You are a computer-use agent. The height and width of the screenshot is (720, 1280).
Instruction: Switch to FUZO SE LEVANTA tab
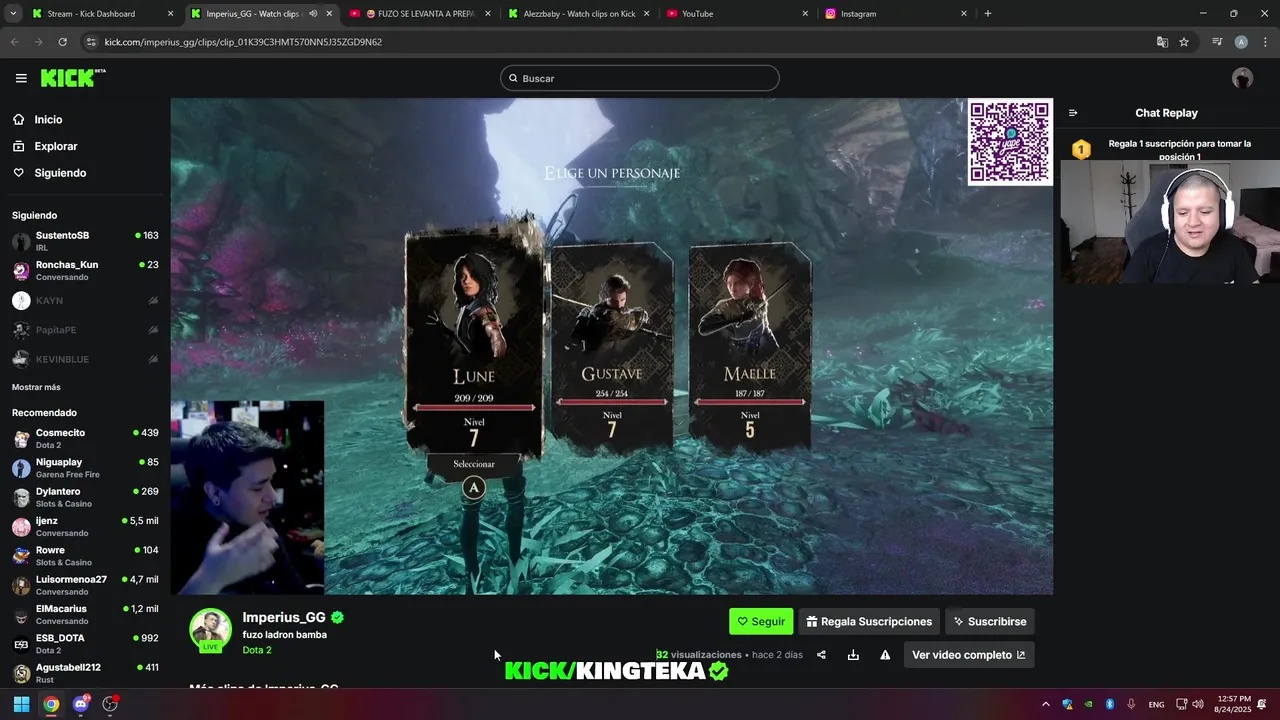pyautogui.click(x=418, y=14)
